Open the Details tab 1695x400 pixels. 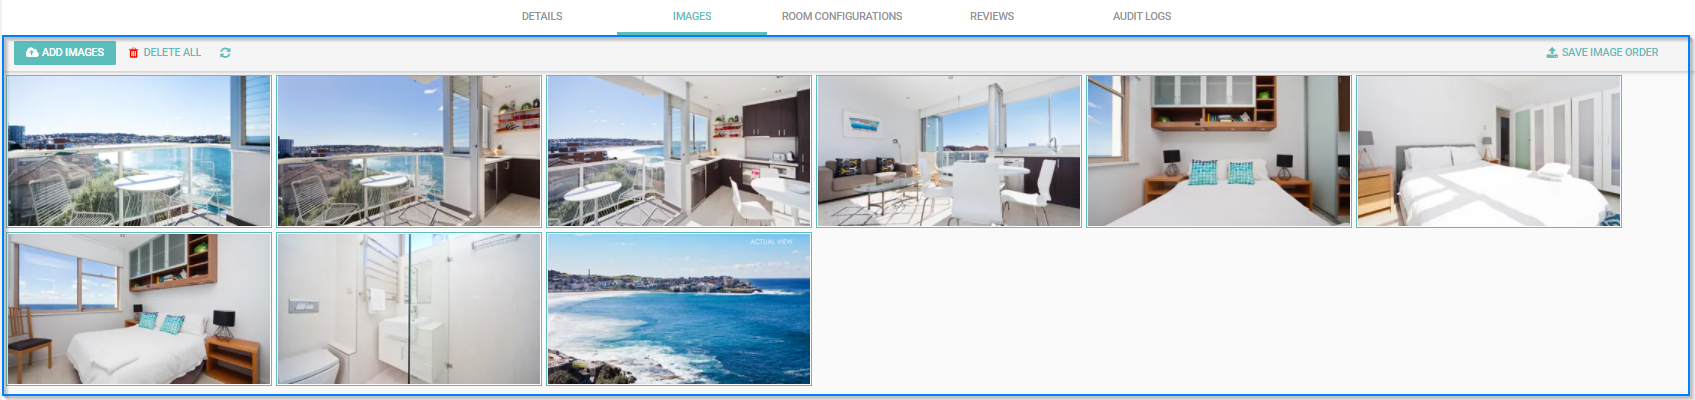coord(542,17)
